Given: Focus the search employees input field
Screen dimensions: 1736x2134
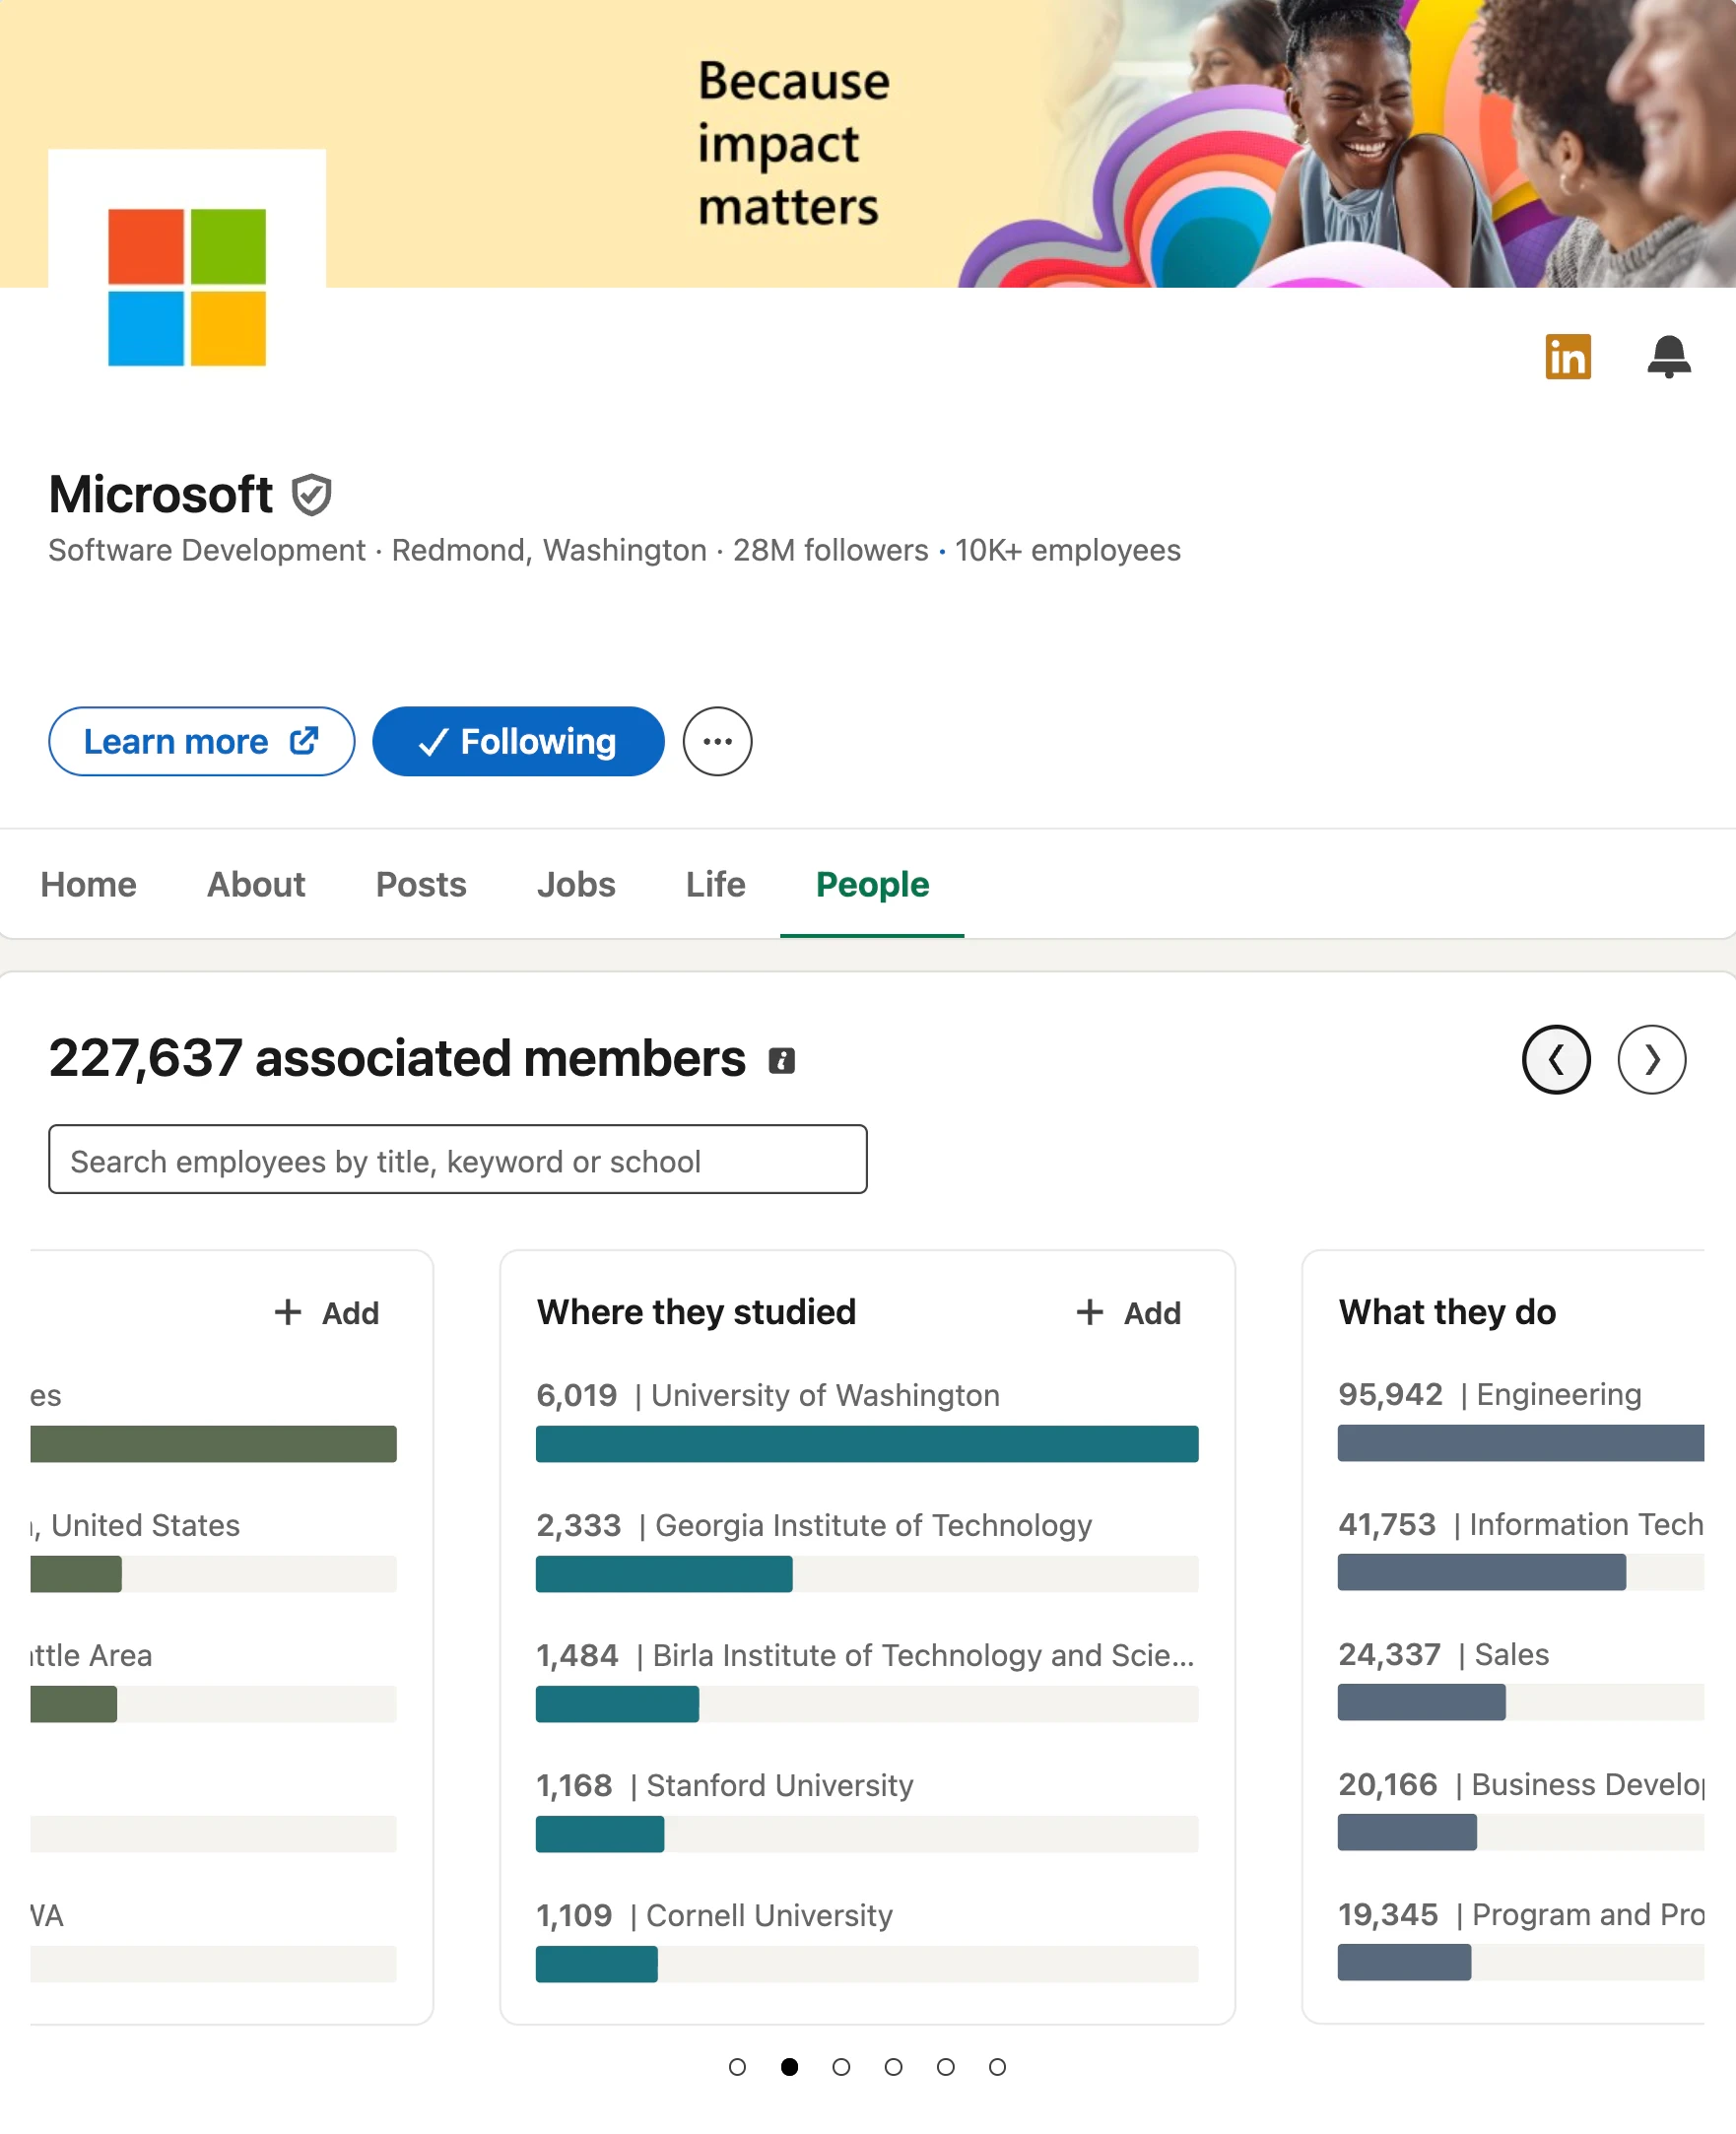Looking at the screenshot, I should (457, 1160).
